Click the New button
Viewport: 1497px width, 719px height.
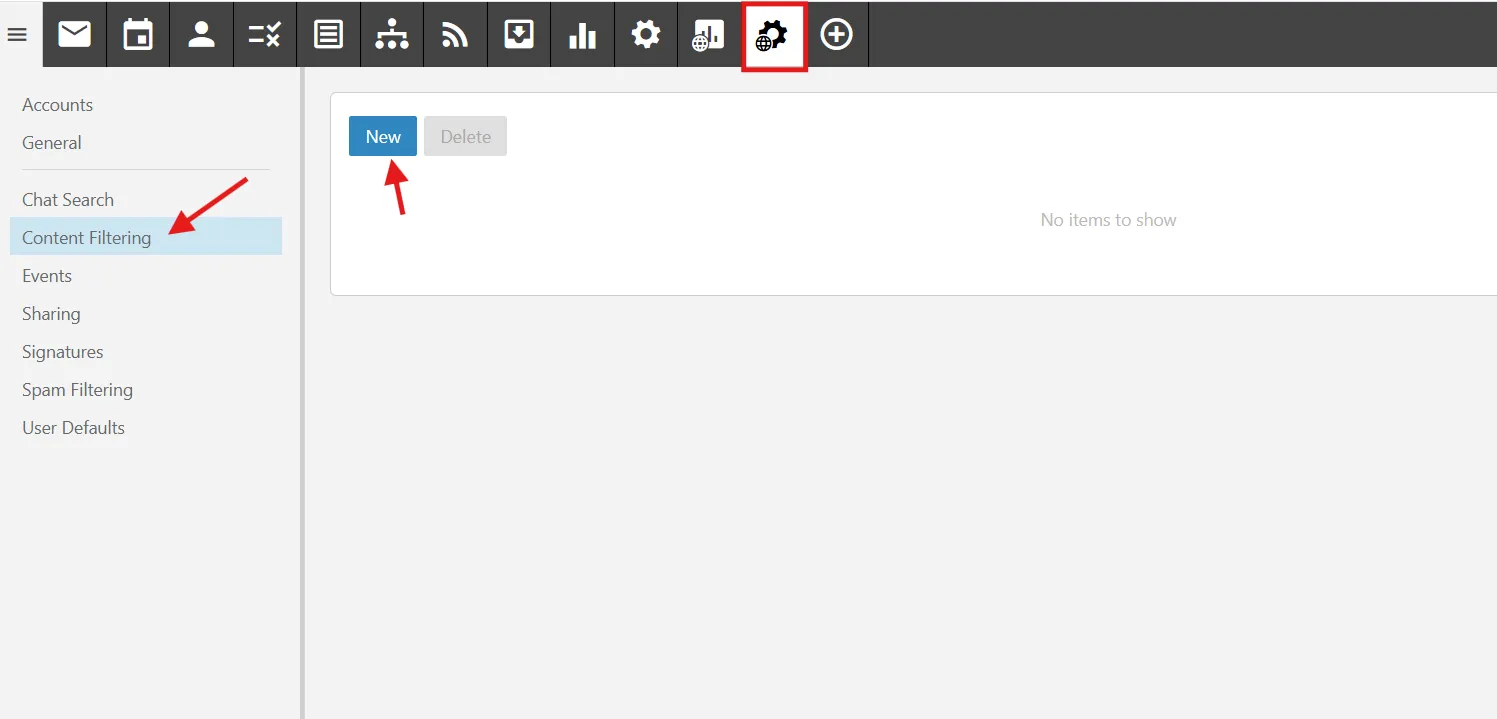pos(382,136)
